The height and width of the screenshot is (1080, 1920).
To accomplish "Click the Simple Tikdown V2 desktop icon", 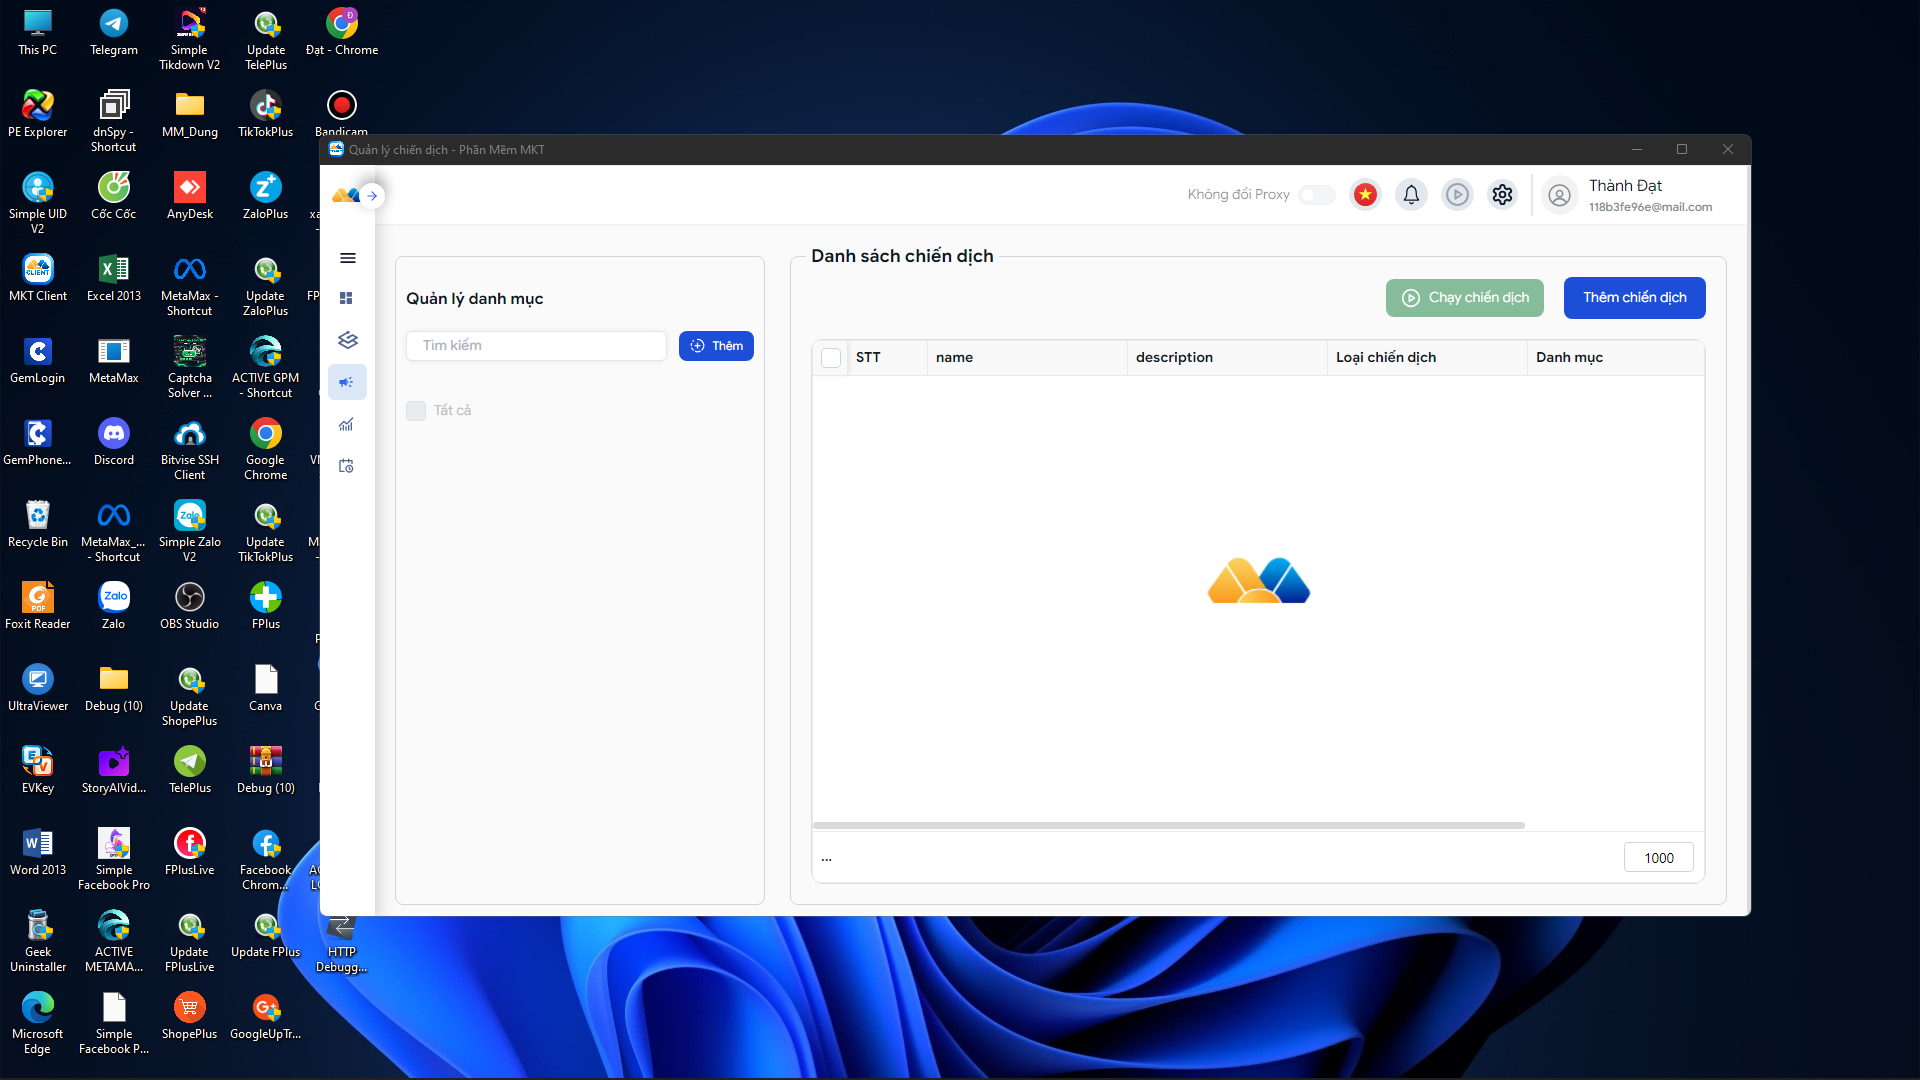I will tap(190, 39).
